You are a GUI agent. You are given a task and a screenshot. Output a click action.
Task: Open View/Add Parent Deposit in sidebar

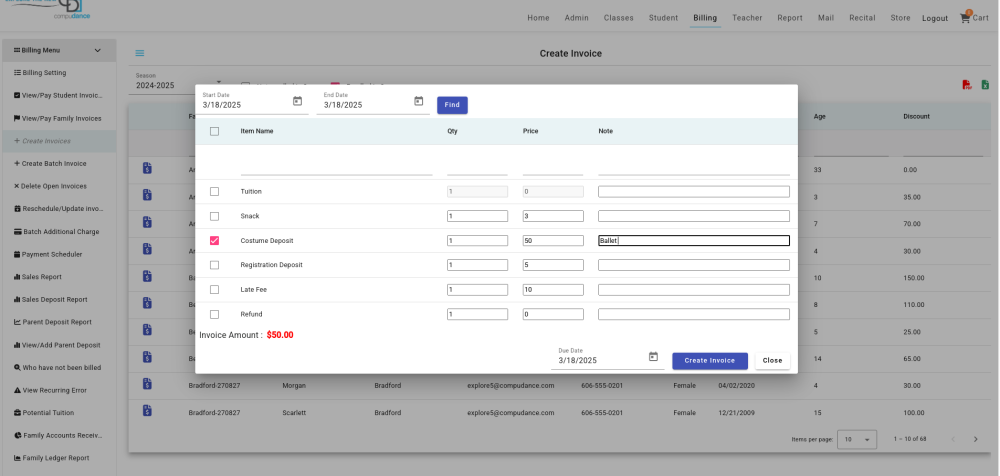click(59, 345)
